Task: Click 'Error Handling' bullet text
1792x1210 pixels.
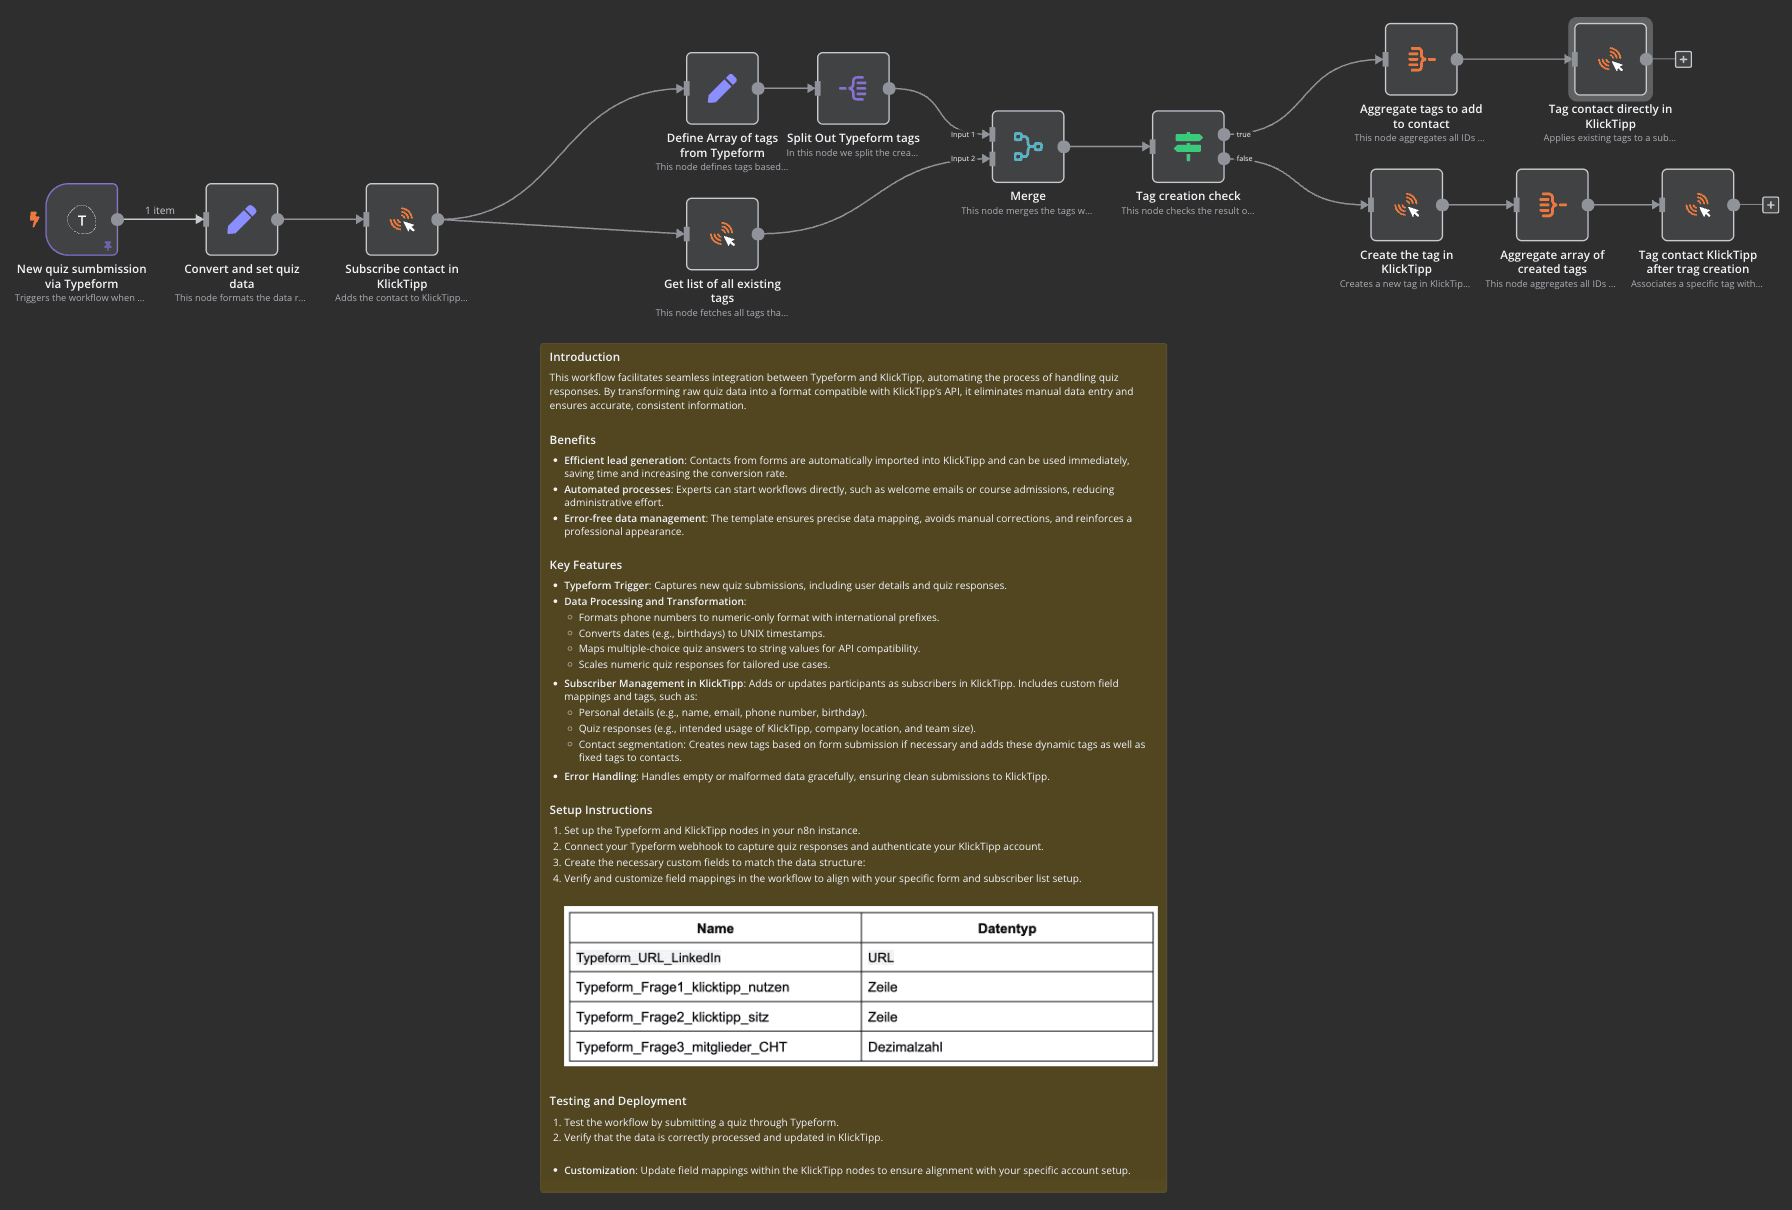Action: [x=600, y=777]
